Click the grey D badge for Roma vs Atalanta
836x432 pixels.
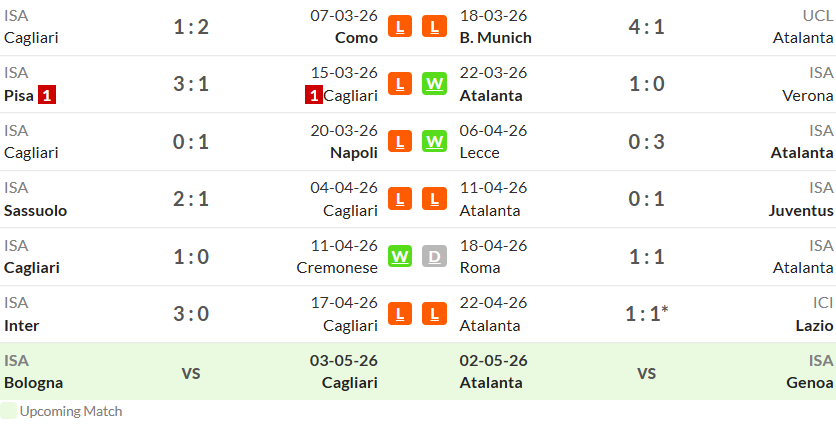435,257
